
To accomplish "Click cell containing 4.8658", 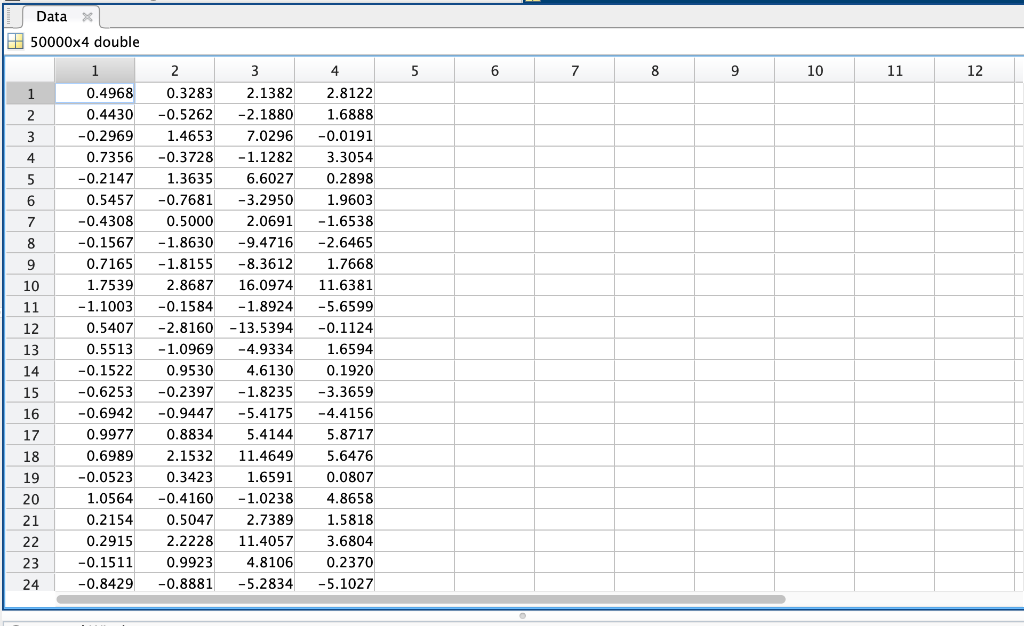I will click(335, 499).
